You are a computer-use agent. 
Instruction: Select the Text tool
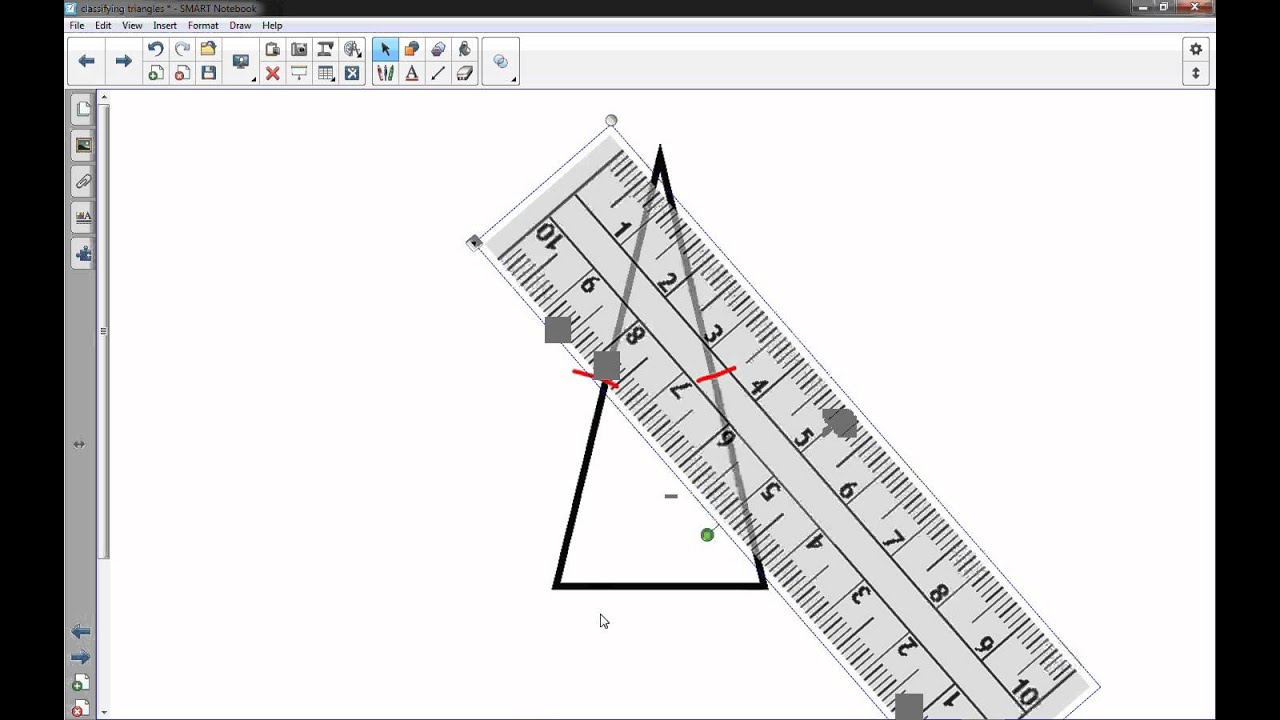411,73
